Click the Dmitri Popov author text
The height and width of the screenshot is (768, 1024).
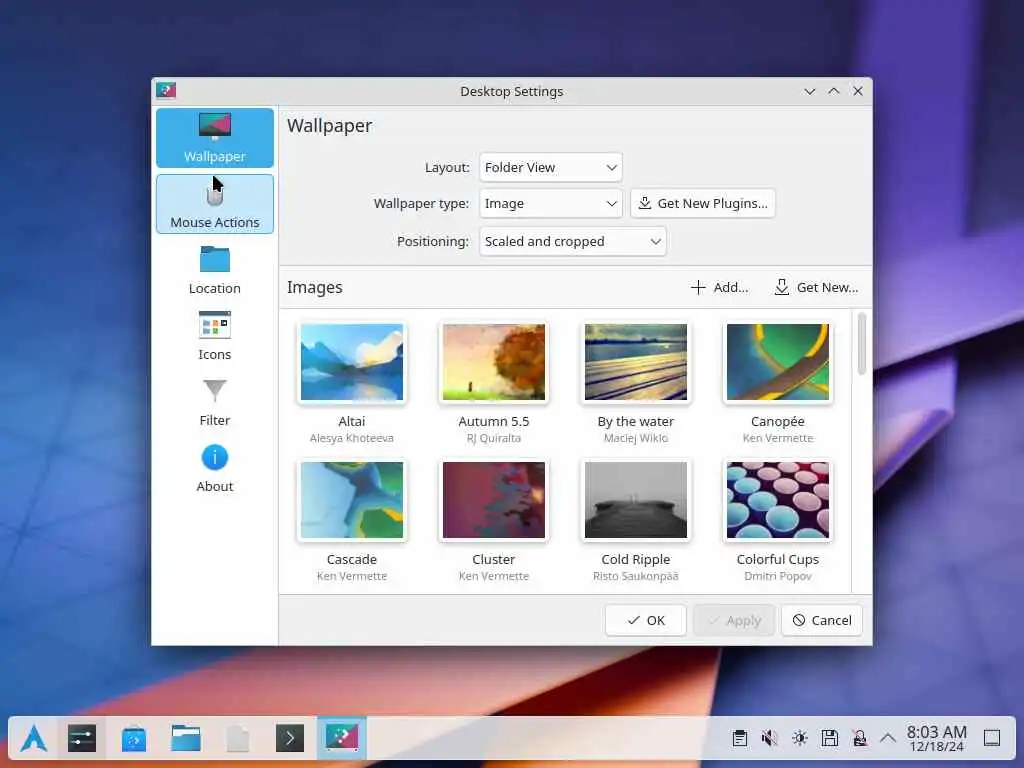click(x=778, y=576)
